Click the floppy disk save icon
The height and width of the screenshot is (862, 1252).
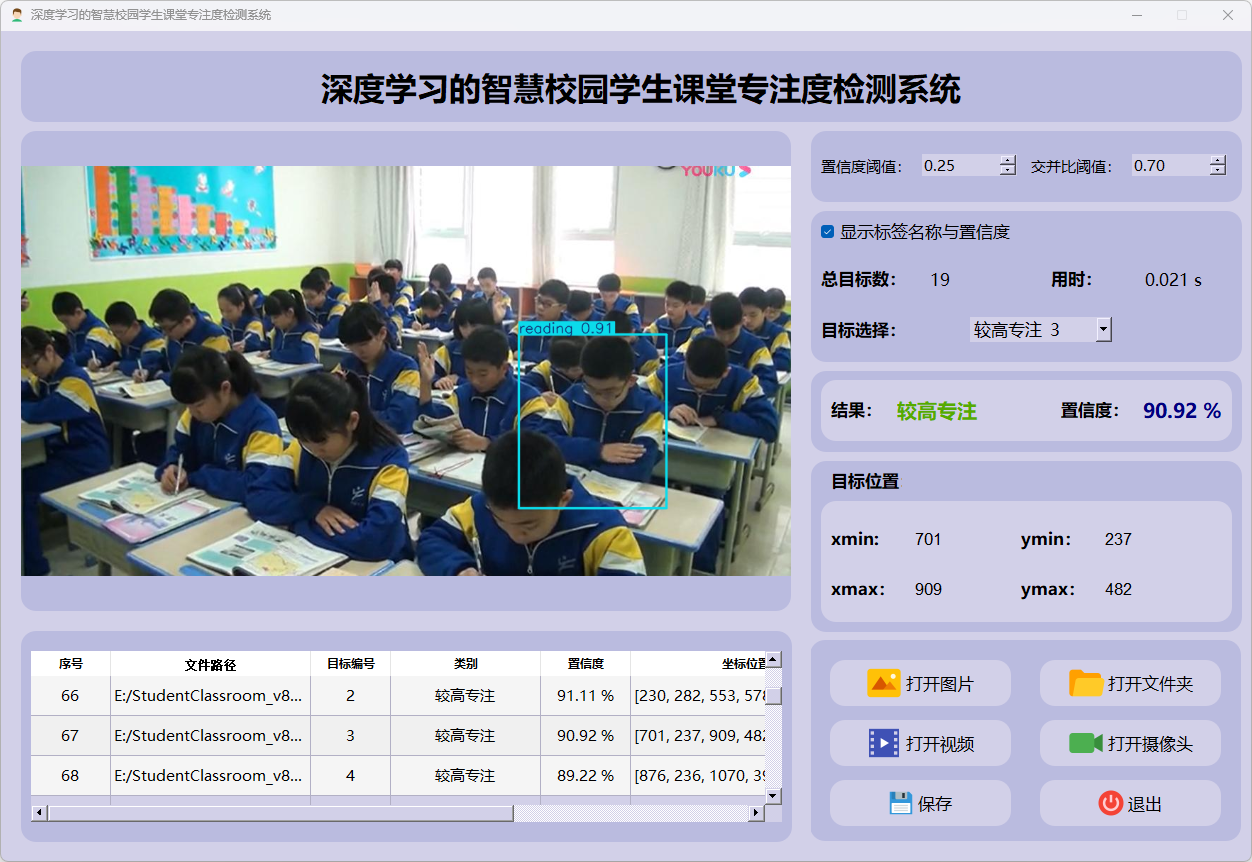(900, 803)
